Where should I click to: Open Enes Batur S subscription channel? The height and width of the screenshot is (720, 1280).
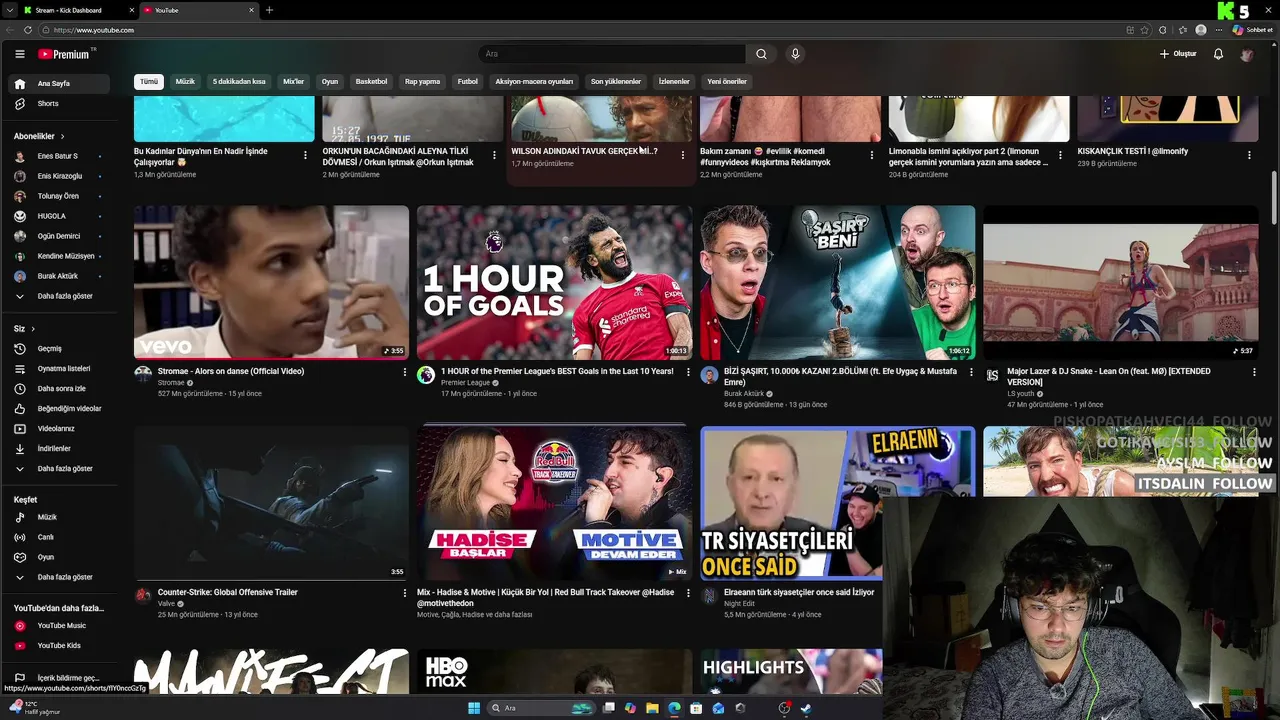point(60,157)
